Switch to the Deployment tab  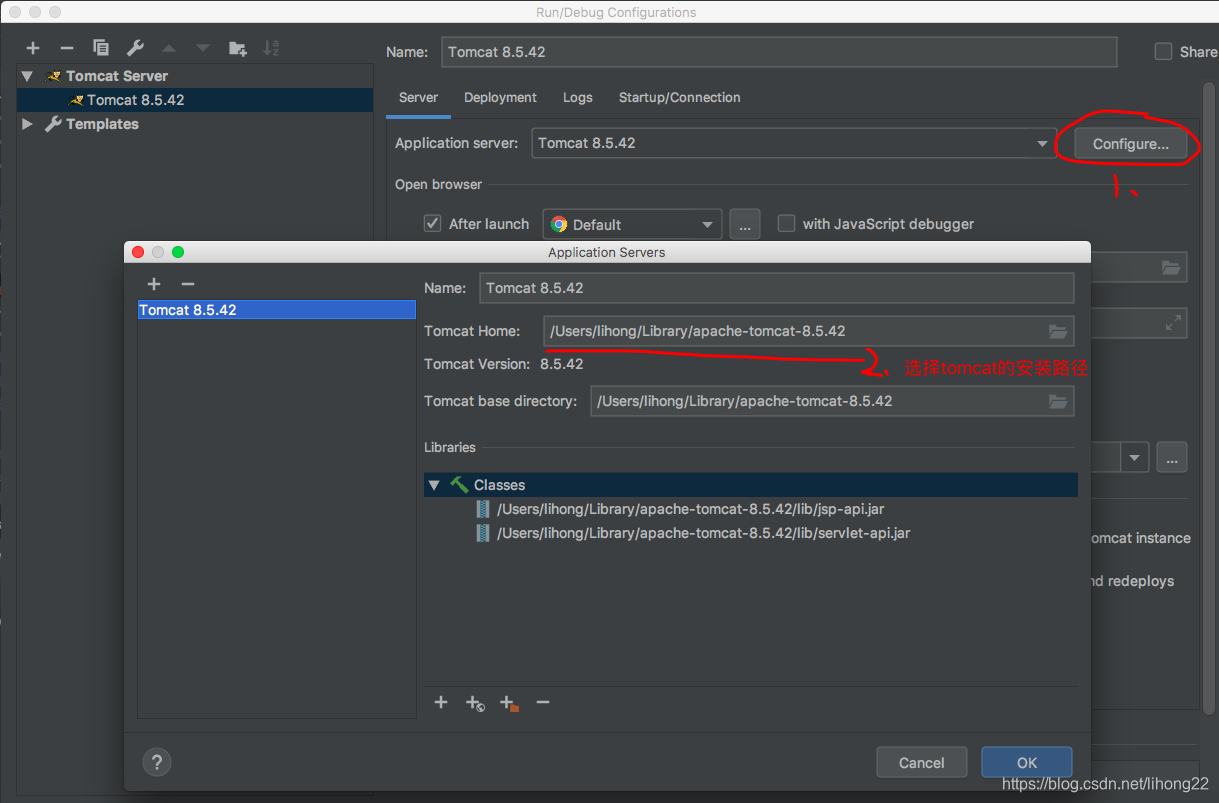click(x=500, y=98)
